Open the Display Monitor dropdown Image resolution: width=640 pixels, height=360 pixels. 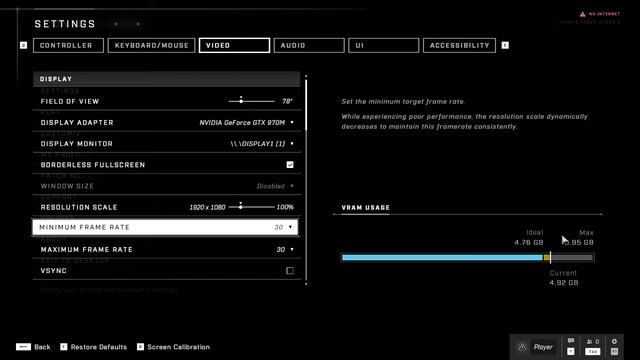click(262, 144)
